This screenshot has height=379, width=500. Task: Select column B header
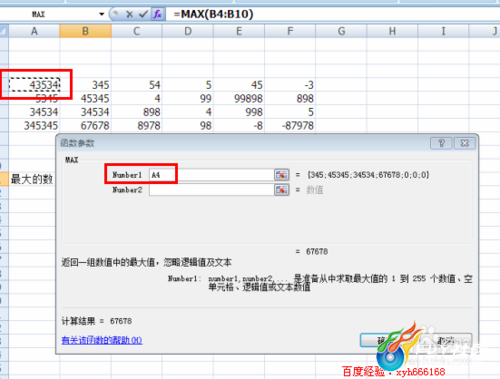[x=86, y=31]
